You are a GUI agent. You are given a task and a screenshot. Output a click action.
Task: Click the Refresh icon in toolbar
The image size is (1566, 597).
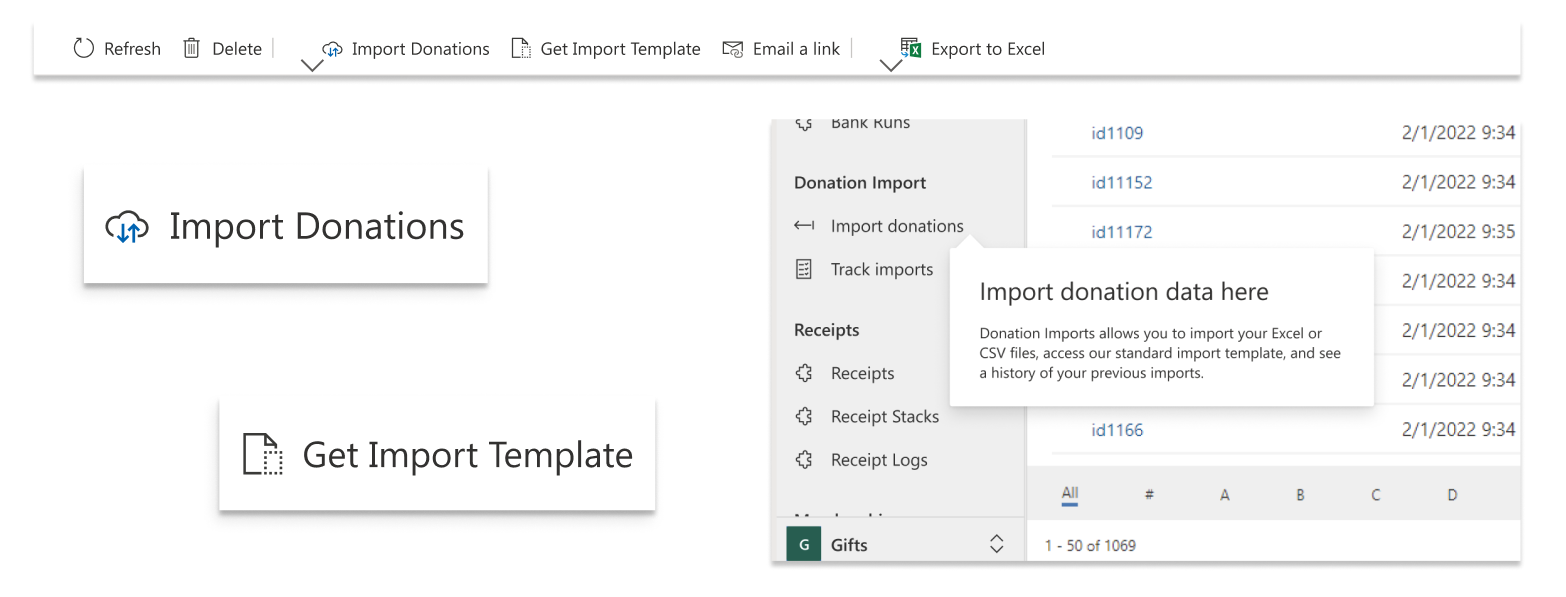pyautogui.click(x=84, y=49)
